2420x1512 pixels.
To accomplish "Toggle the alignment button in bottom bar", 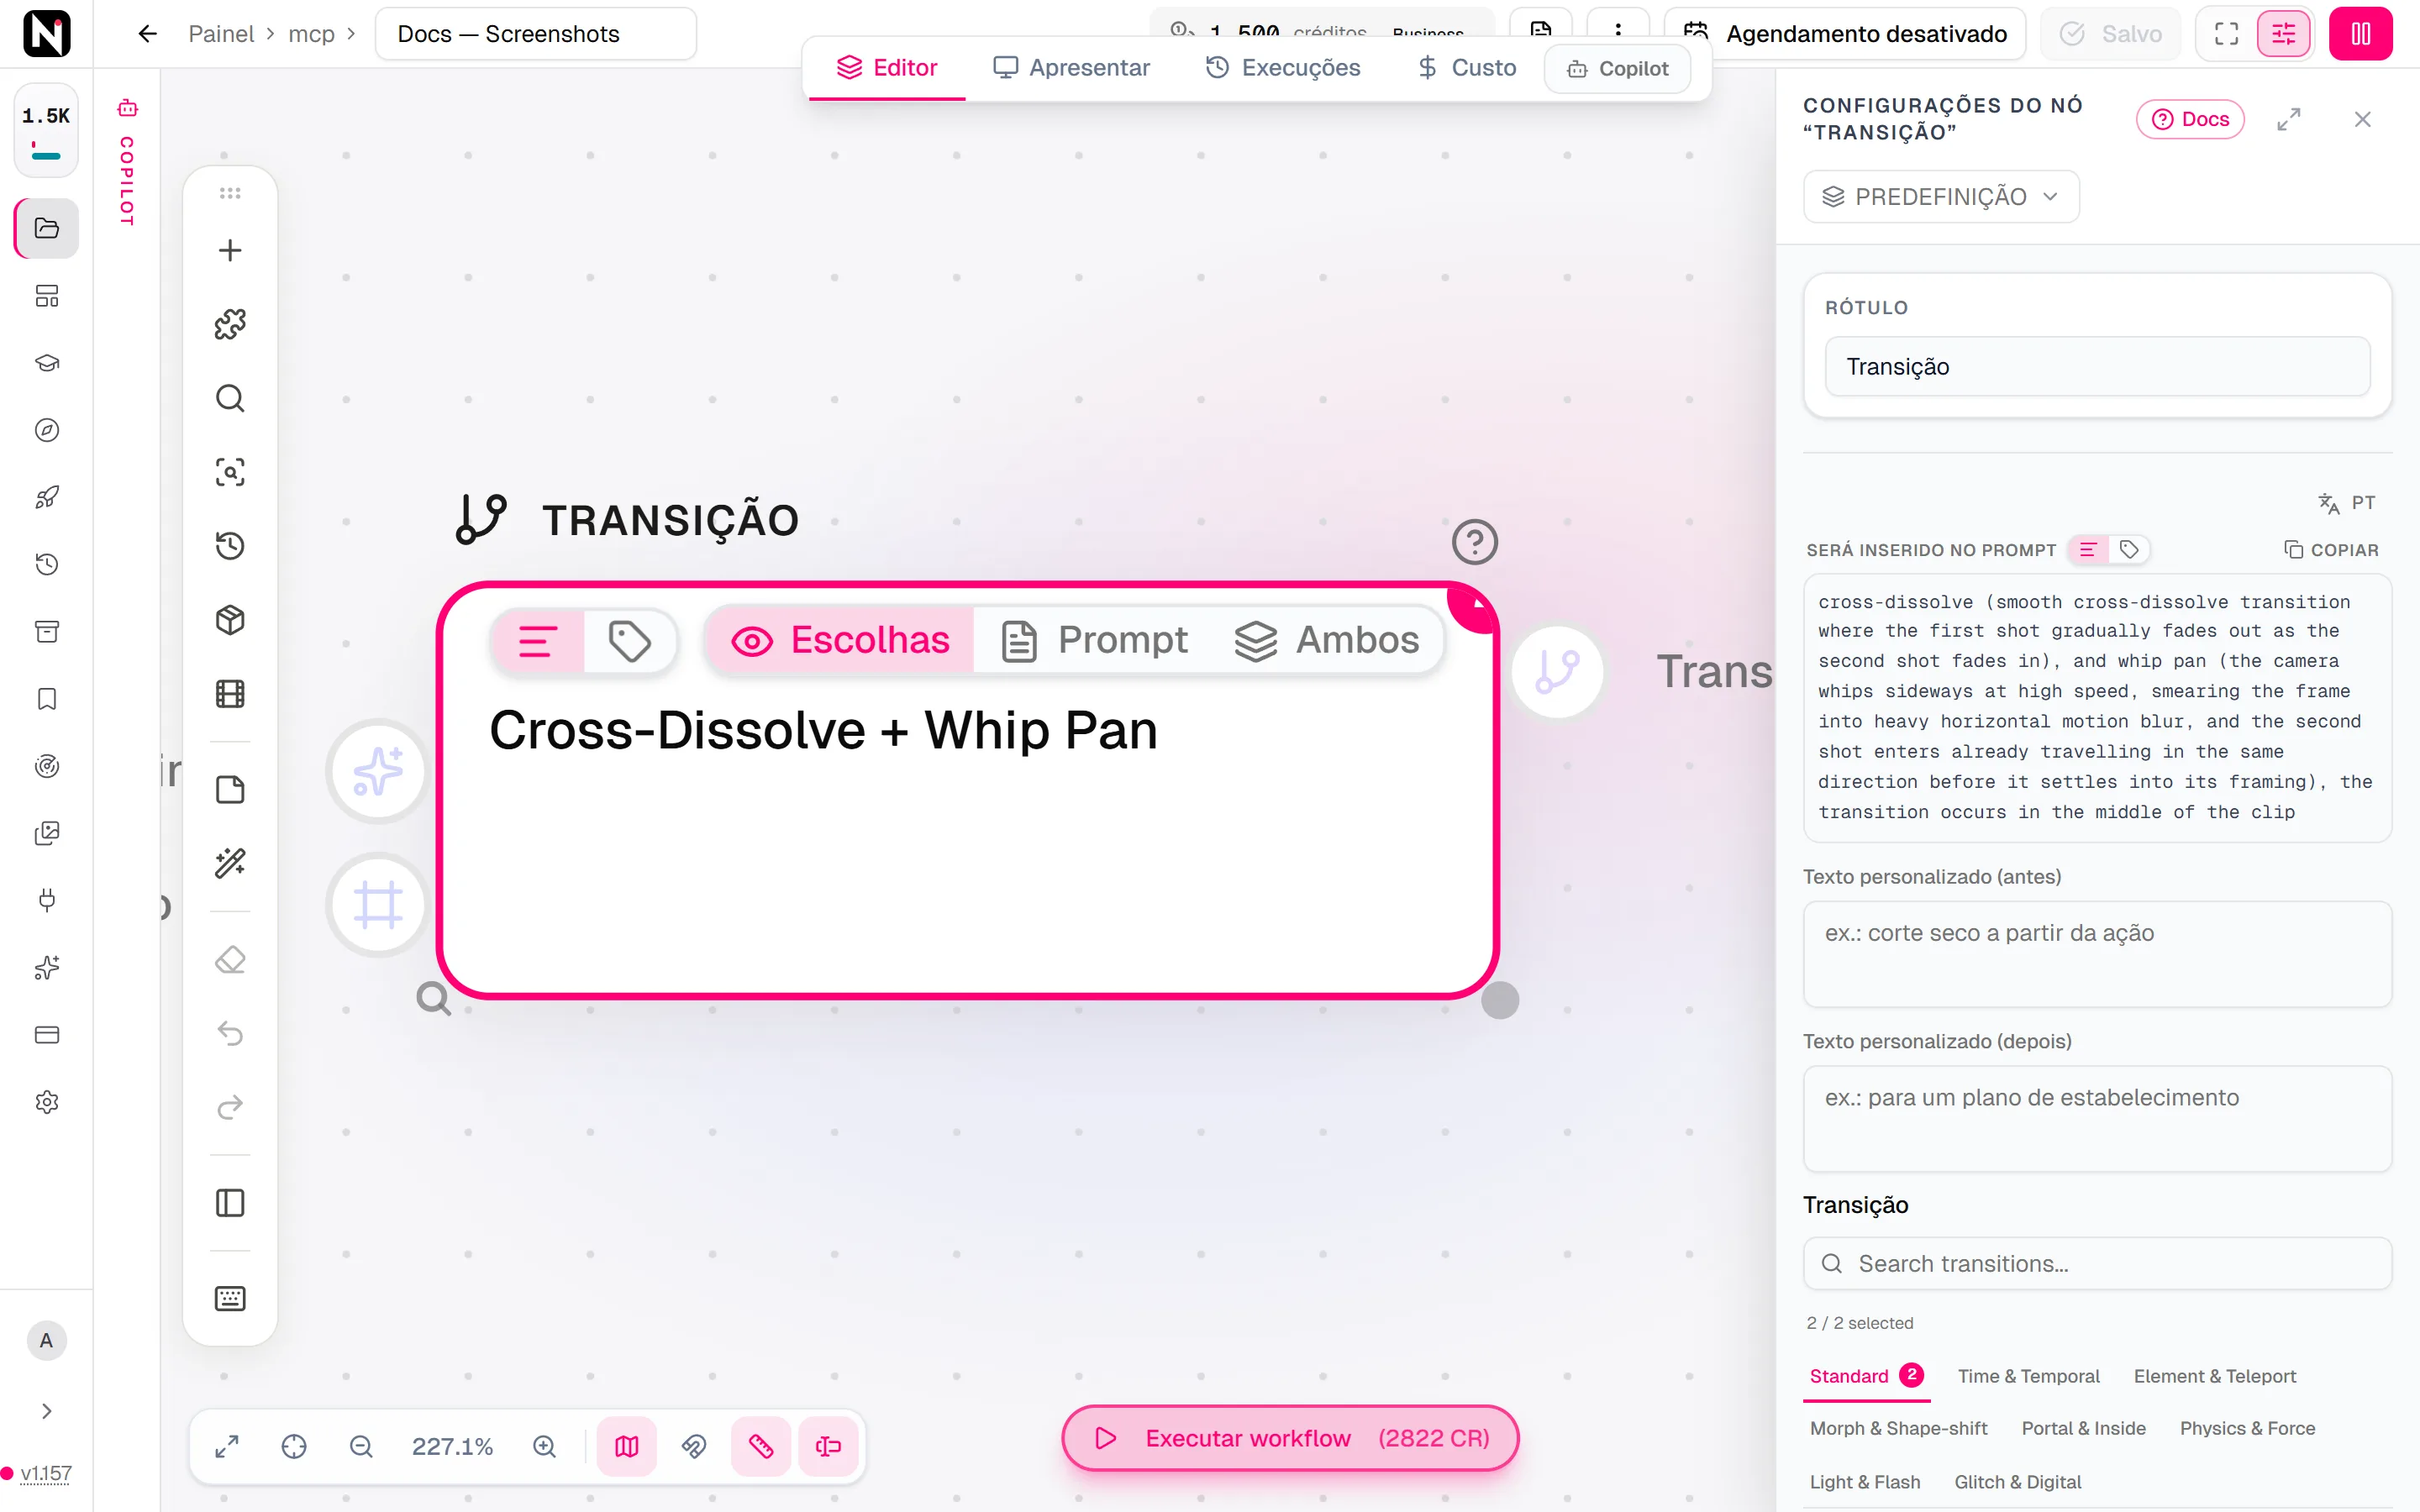I will pyautogui.click(x=828, y=1446).
